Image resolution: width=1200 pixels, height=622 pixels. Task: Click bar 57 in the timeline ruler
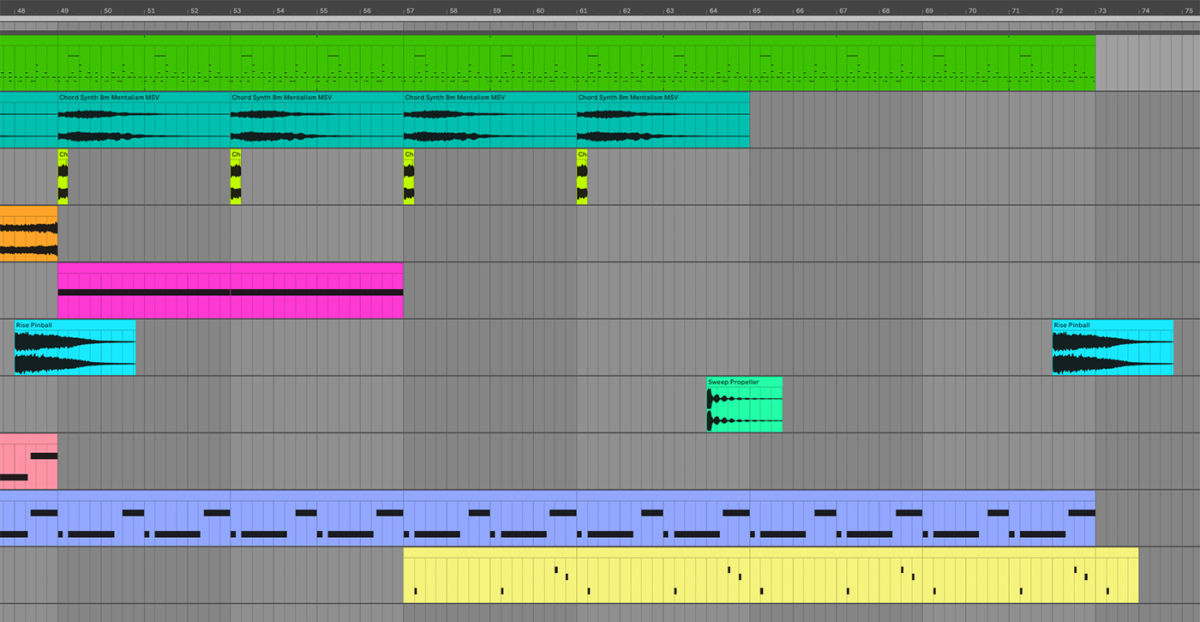(410, 9)
